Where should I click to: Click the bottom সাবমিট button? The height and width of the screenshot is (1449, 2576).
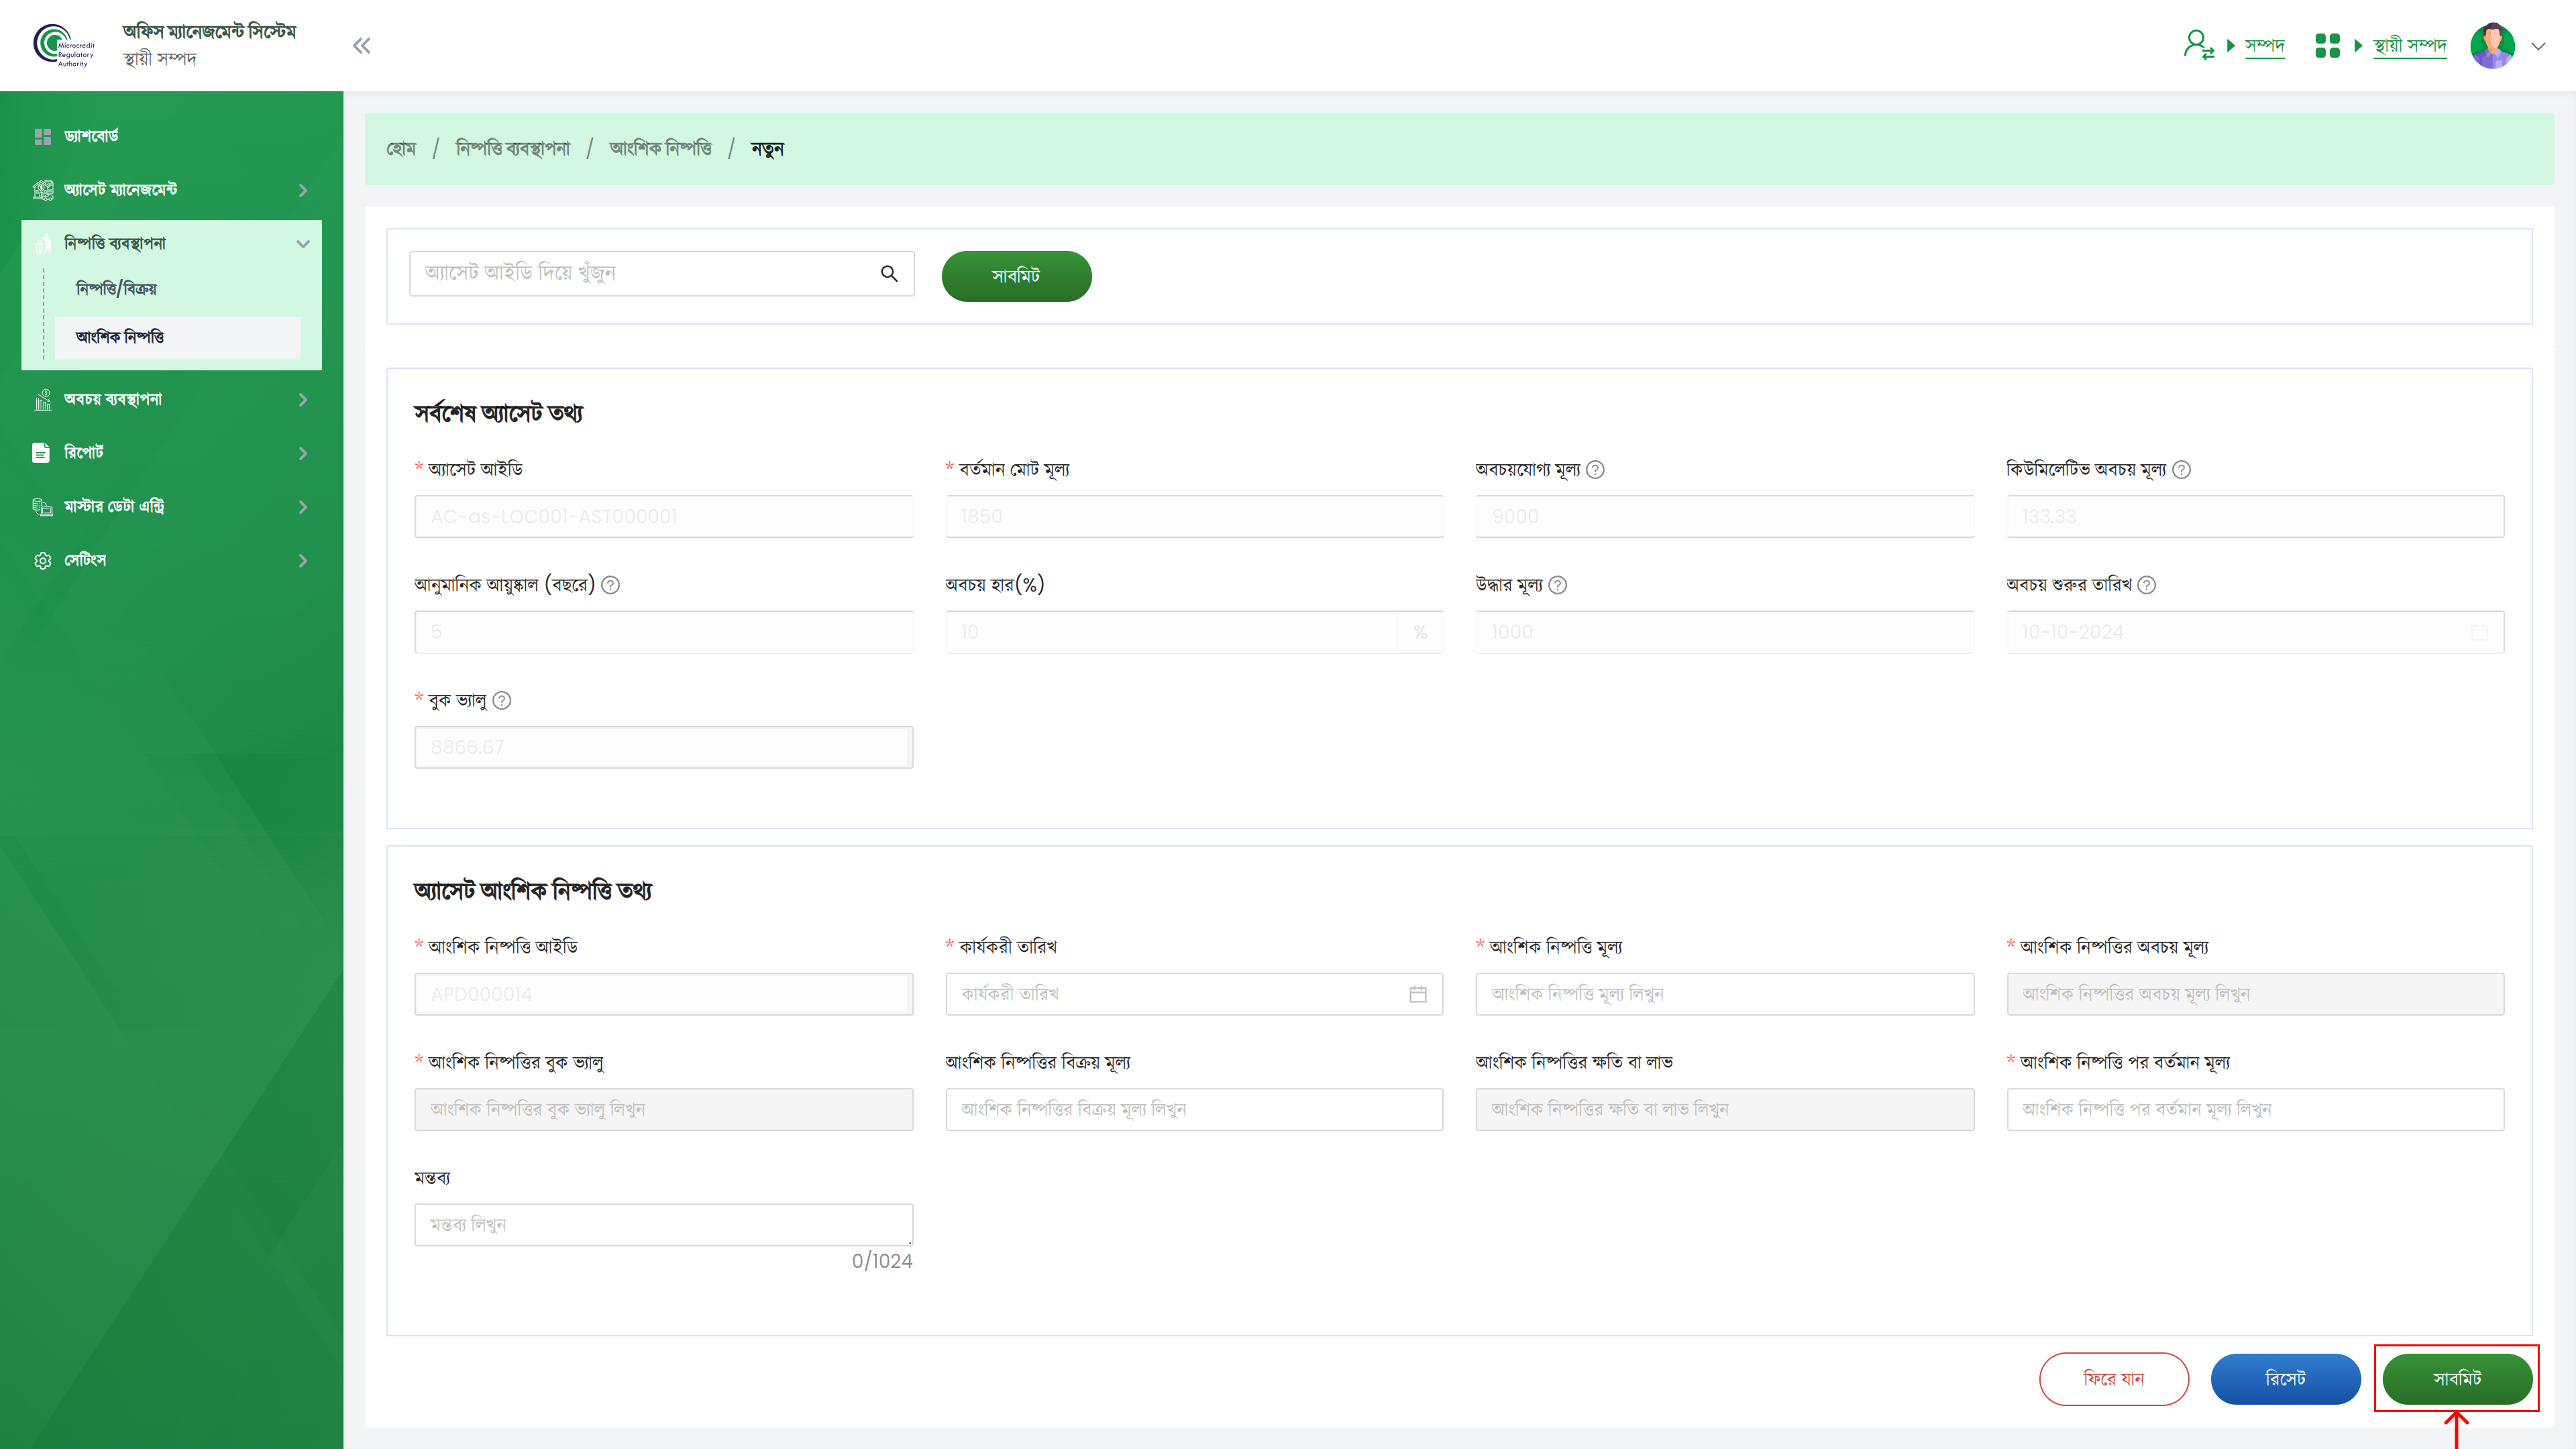click(x=2457, y=1379)
